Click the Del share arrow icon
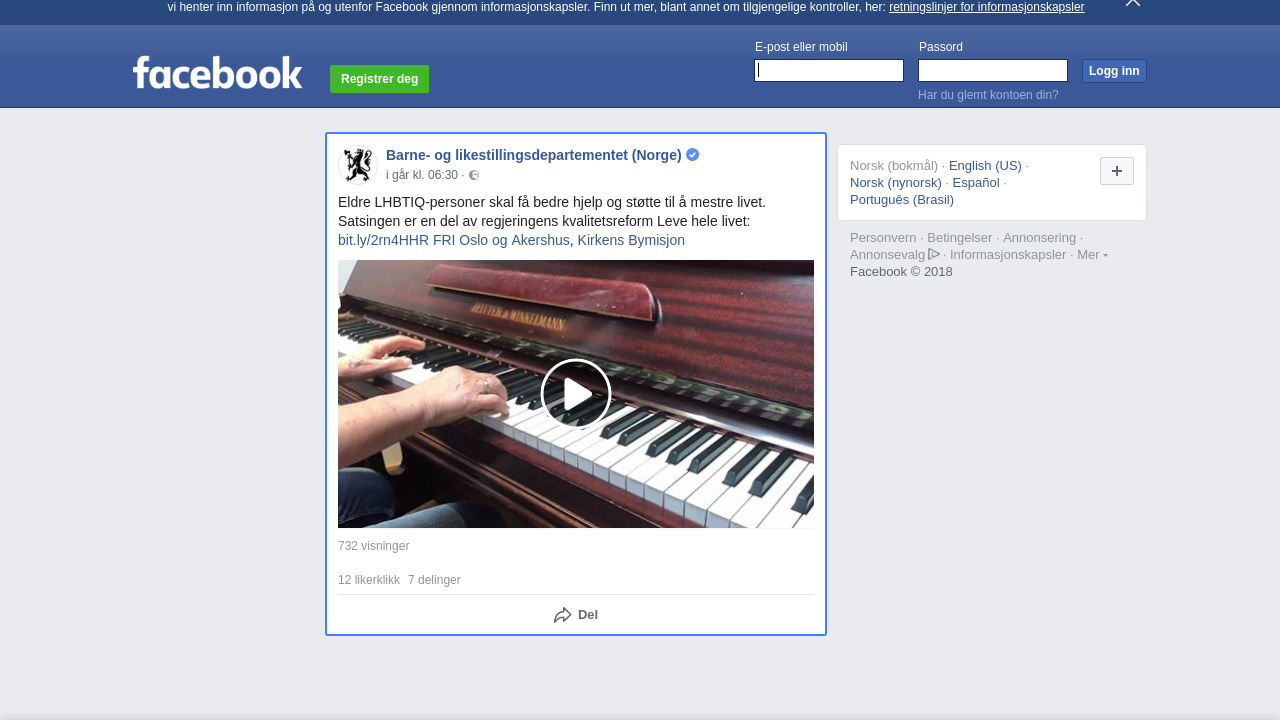This screenshot has width=1280, height=720. [563, 615]
